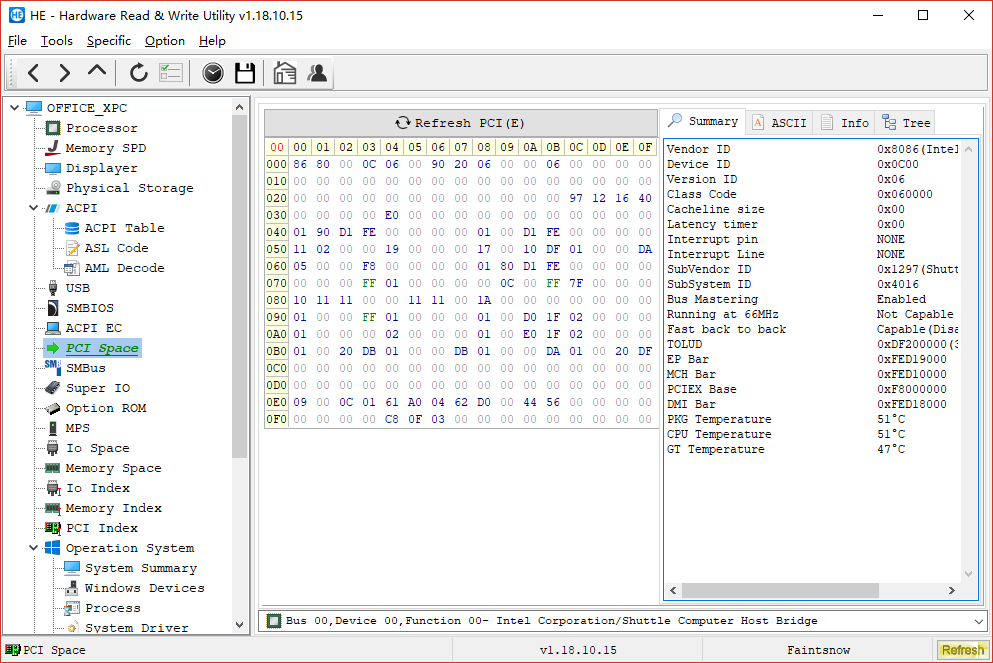The image size is (993, 663).
Task: Click the floppy disk Save icon
Action: point(244,73)
